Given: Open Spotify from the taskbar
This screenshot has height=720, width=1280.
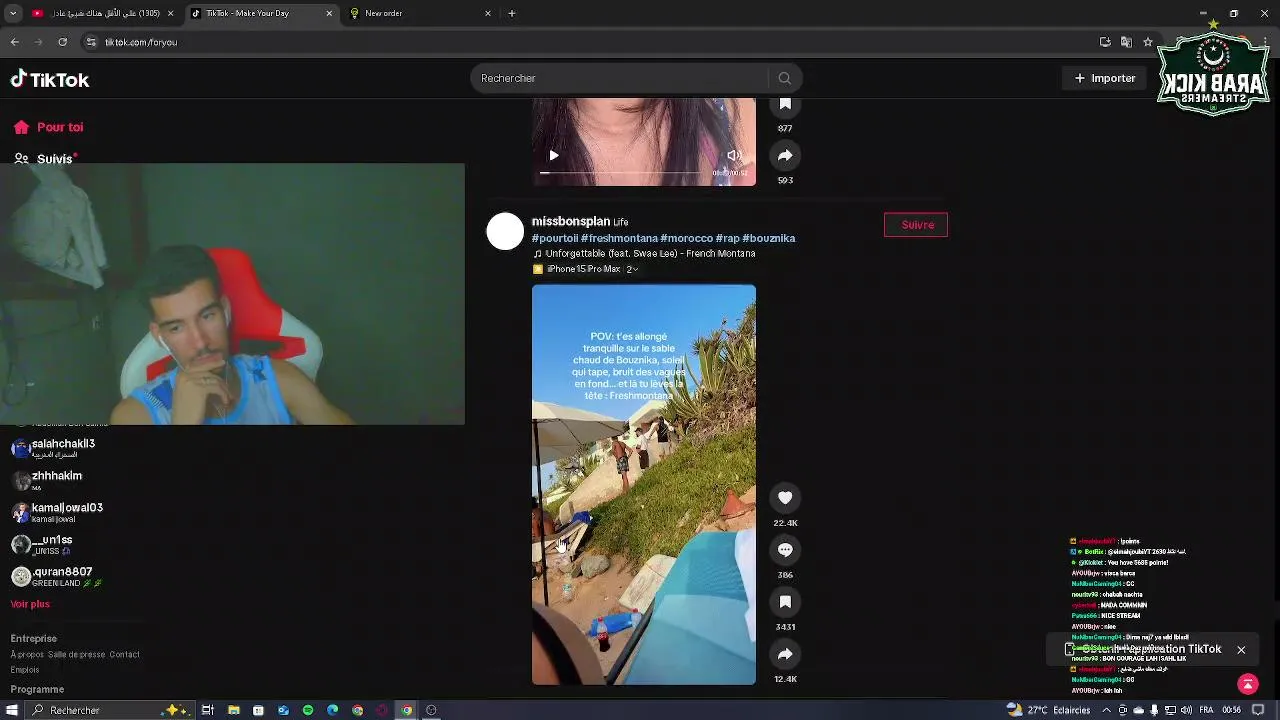Looking at the screenshot, I should [307, 710].
